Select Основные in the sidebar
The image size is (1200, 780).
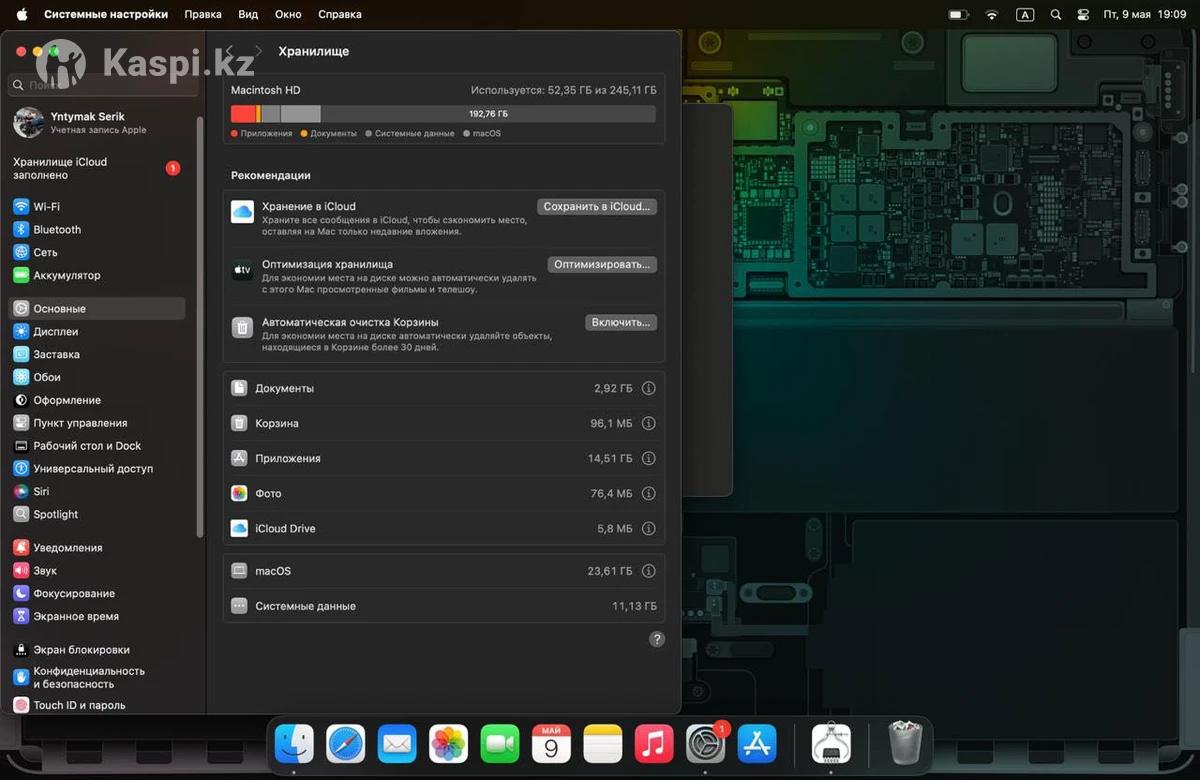click(x=97, y=309)
